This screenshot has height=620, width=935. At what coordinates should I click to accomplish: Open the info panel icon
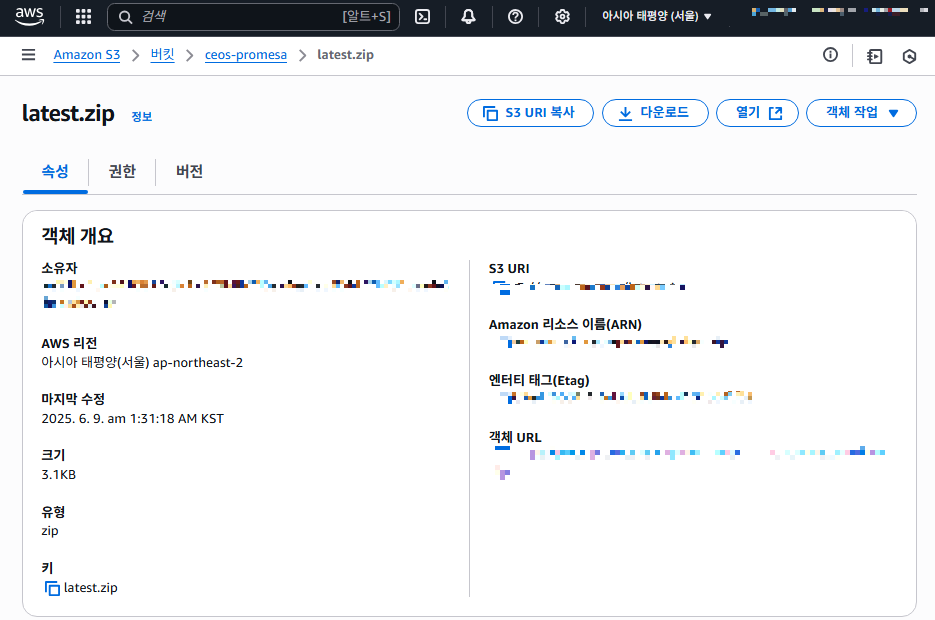830,55
